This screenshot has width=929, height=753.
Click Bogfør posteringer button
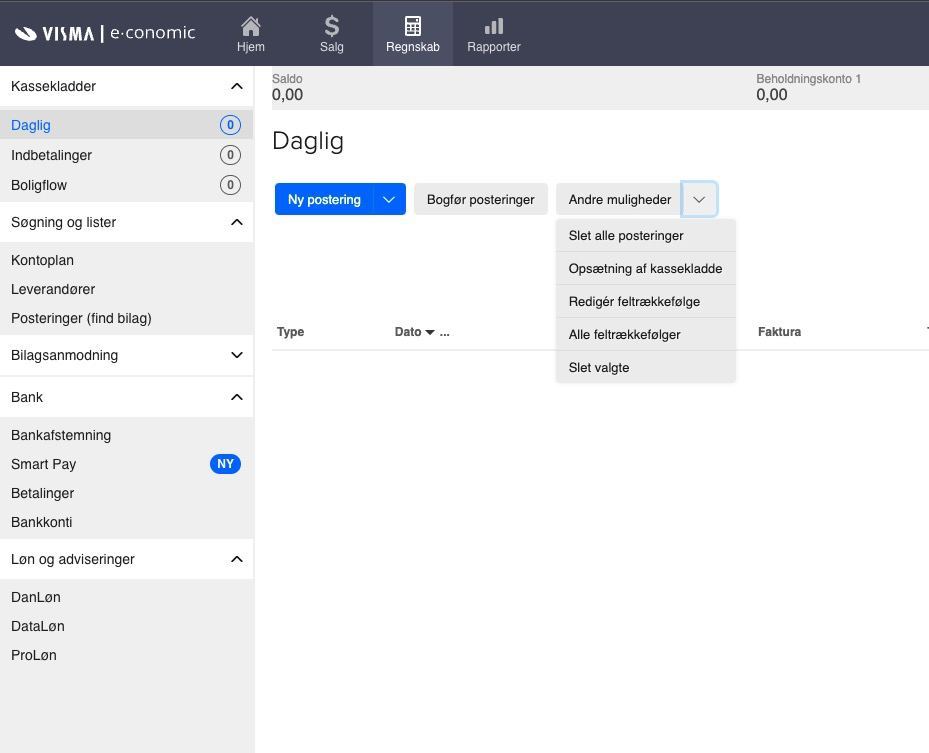coord(480,199)
